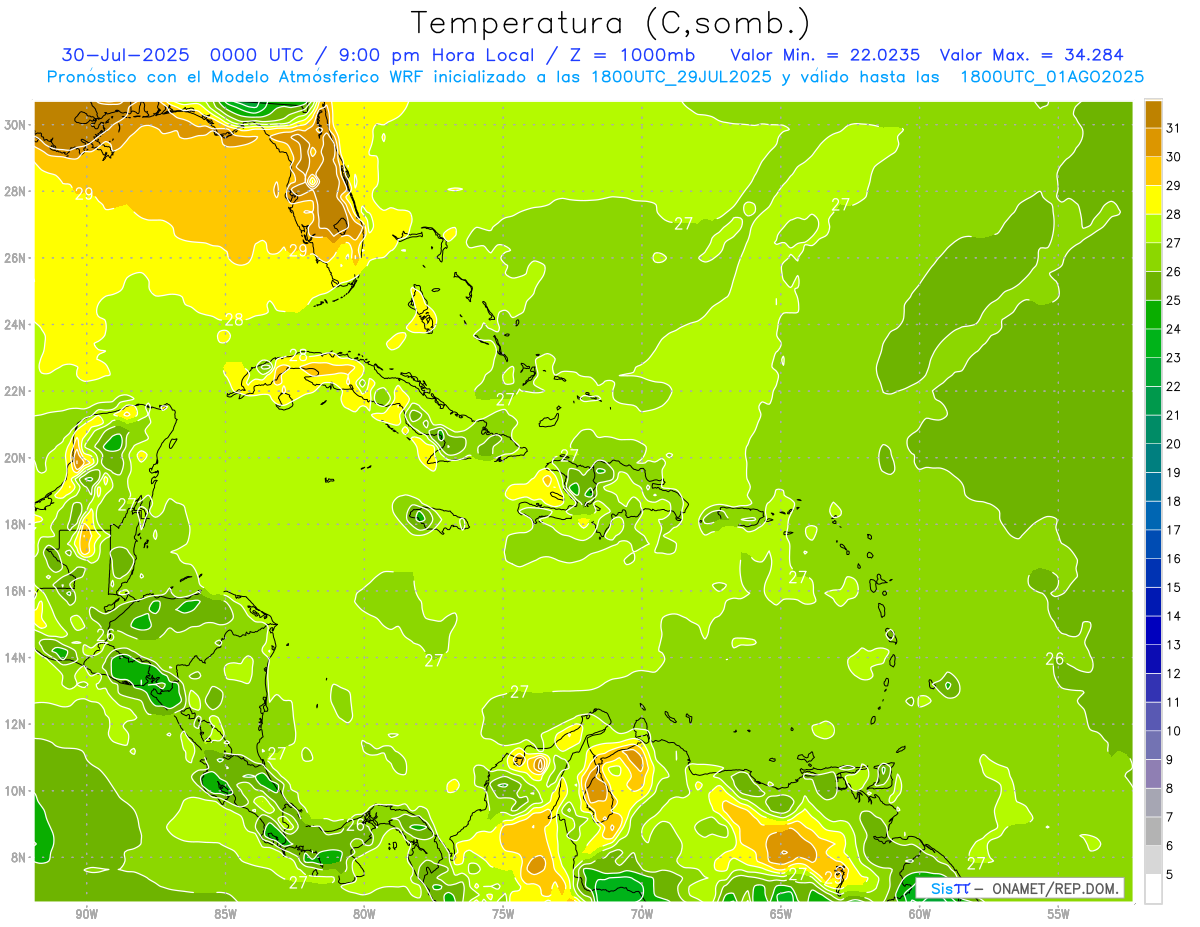This screenshot has height=927, width=1200.
Task: Click the navy blue swatch between 13 and 14
Action: [x=1153, y=630]
